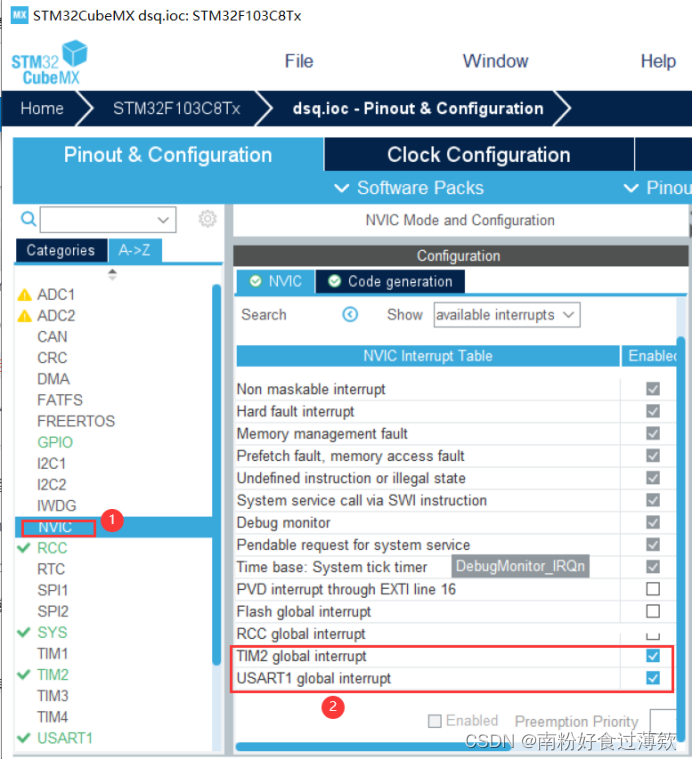Screen dimensions: 692x760
Task: Click the Hard fault interrupt checkbox
Action: (653, 411)
